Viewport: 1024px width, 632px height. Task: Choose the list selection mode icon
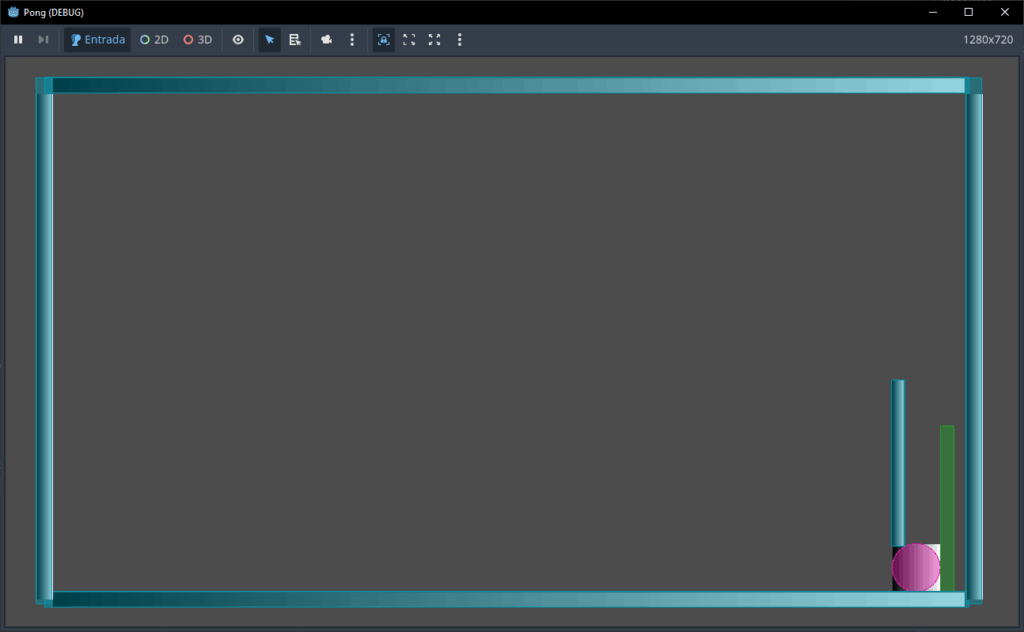coord(295,40)
